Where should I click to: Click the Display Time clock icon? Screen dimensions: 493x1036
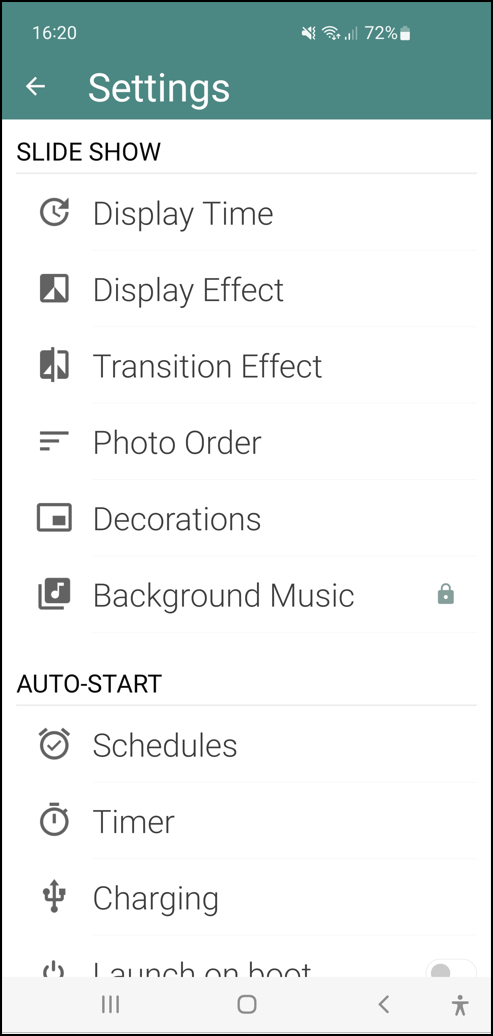[x=54, y=213]
